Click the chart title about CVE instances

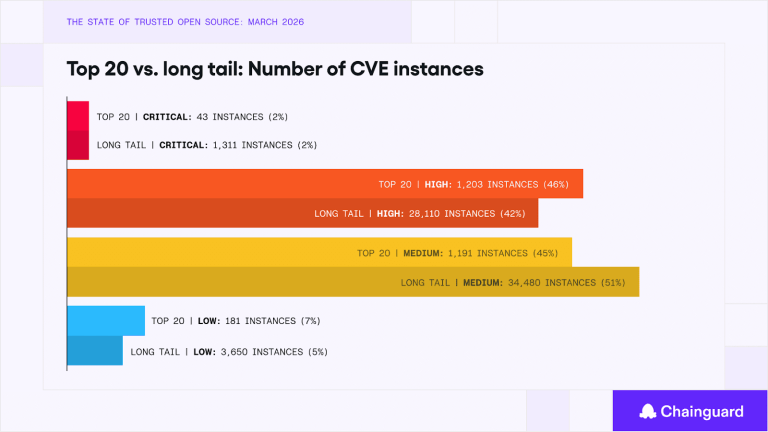[x=275, y=69]
